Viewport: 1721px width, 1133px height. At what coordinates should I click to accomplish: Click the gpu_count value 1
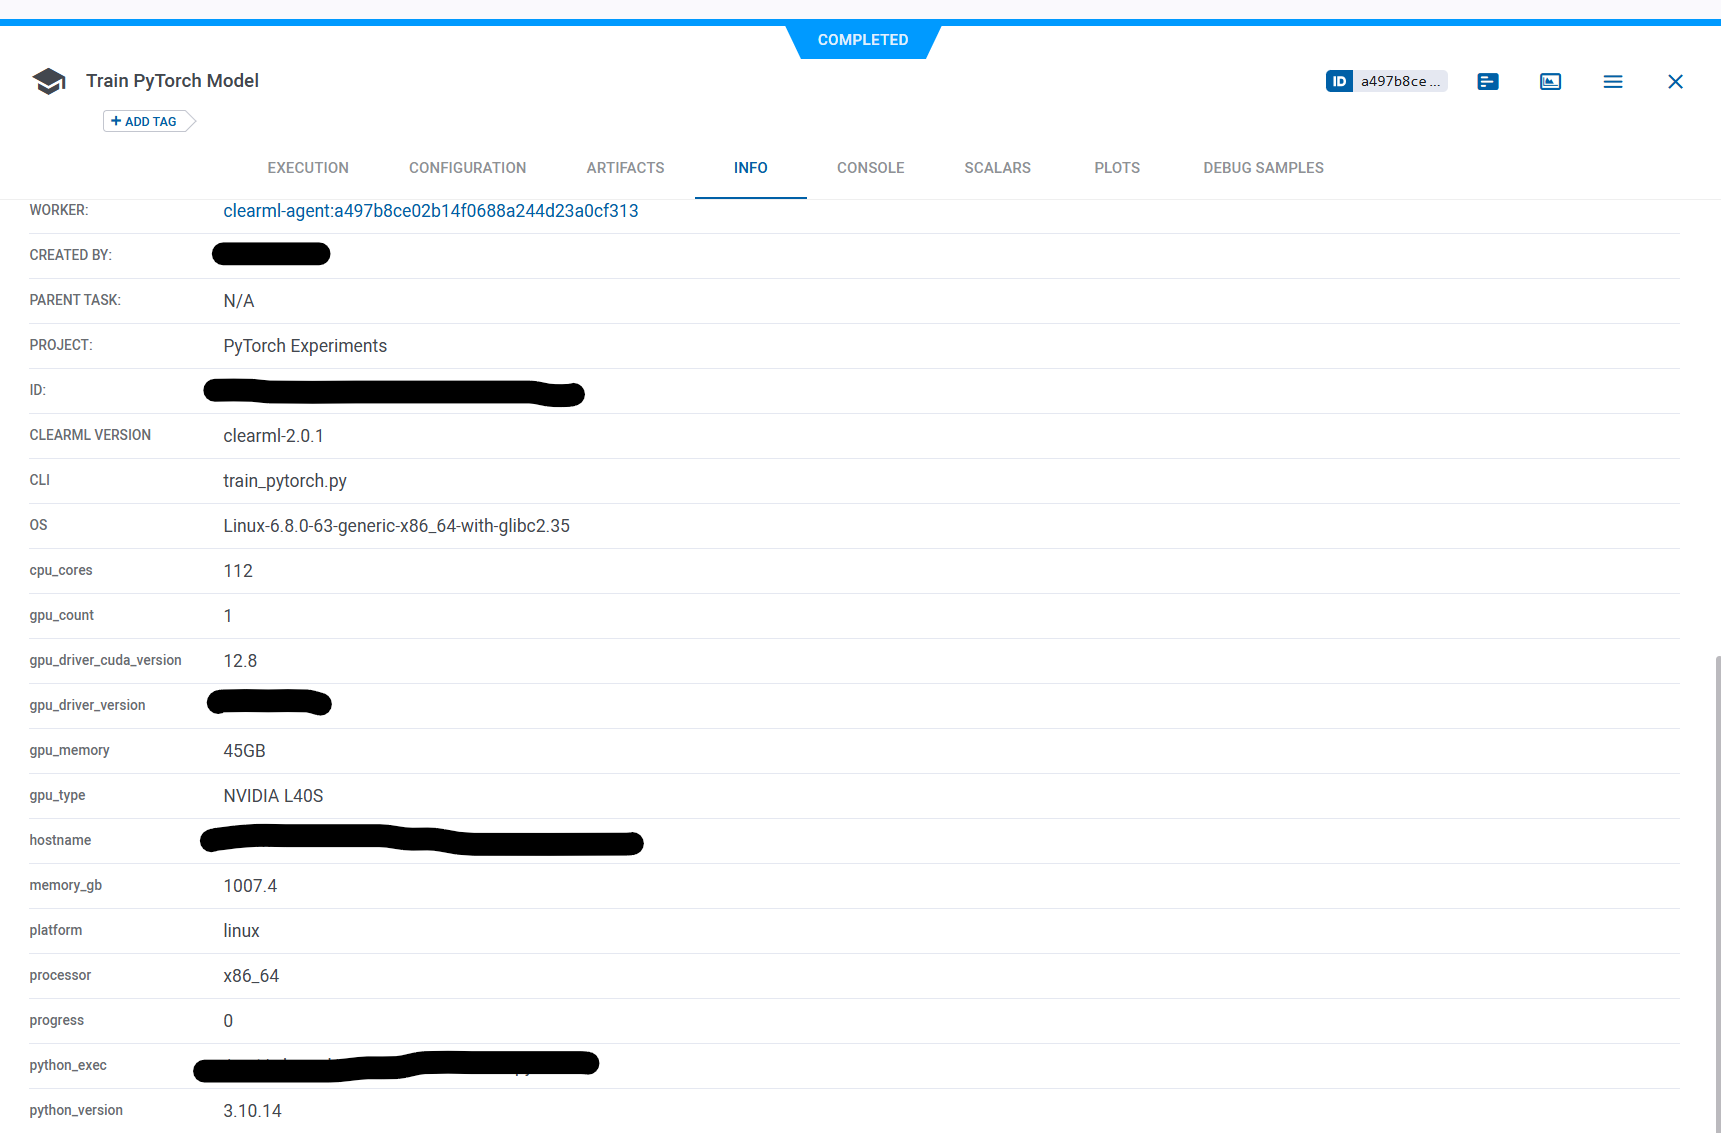pos(228,616)
